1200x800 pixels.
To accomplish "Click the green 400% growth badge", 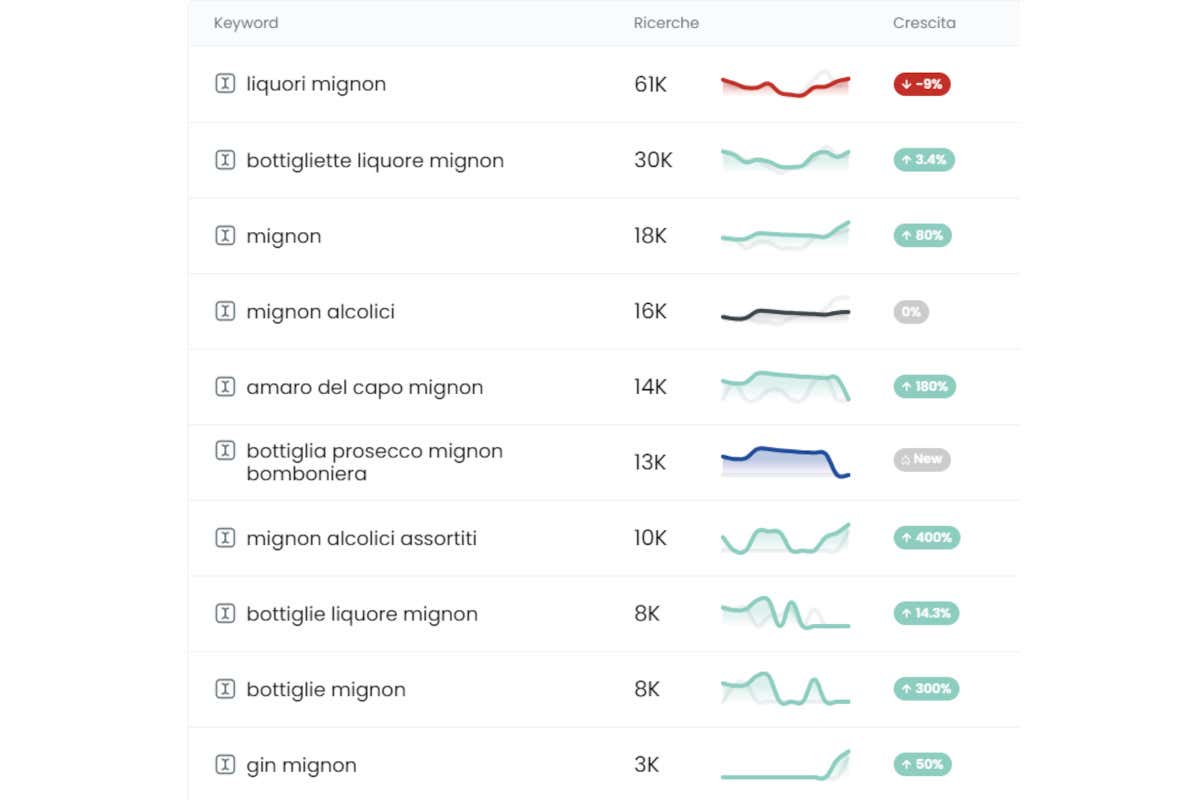I will 926,538.
